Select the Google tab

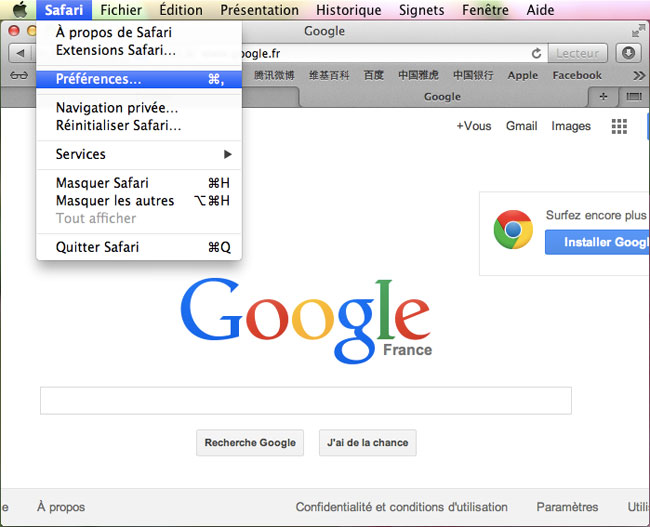pos(442,97)
